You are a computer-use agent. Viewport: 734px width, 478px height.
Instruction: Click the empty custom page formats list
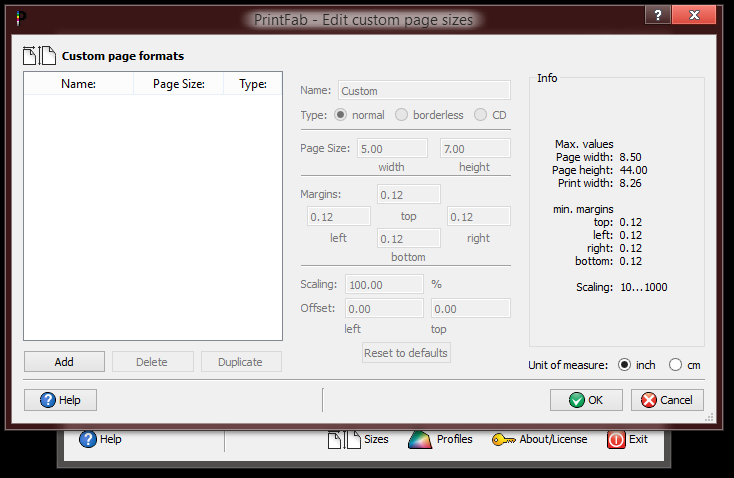coord(153,217)
